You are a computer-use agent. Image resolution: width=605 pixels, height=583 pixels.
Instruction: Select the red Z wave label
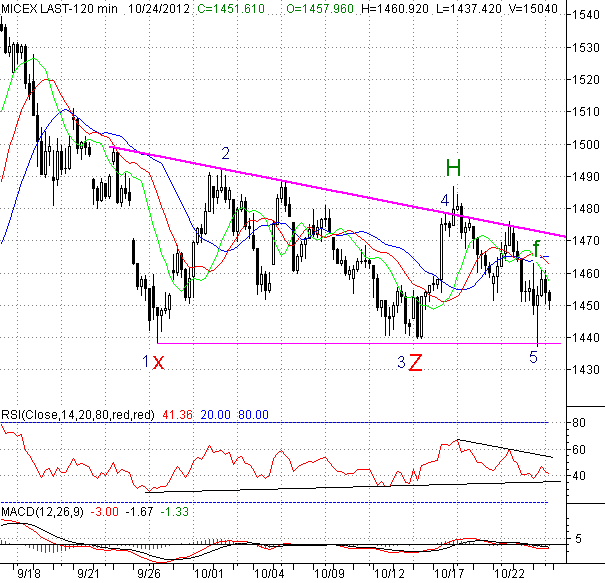(x=415, y=362)
